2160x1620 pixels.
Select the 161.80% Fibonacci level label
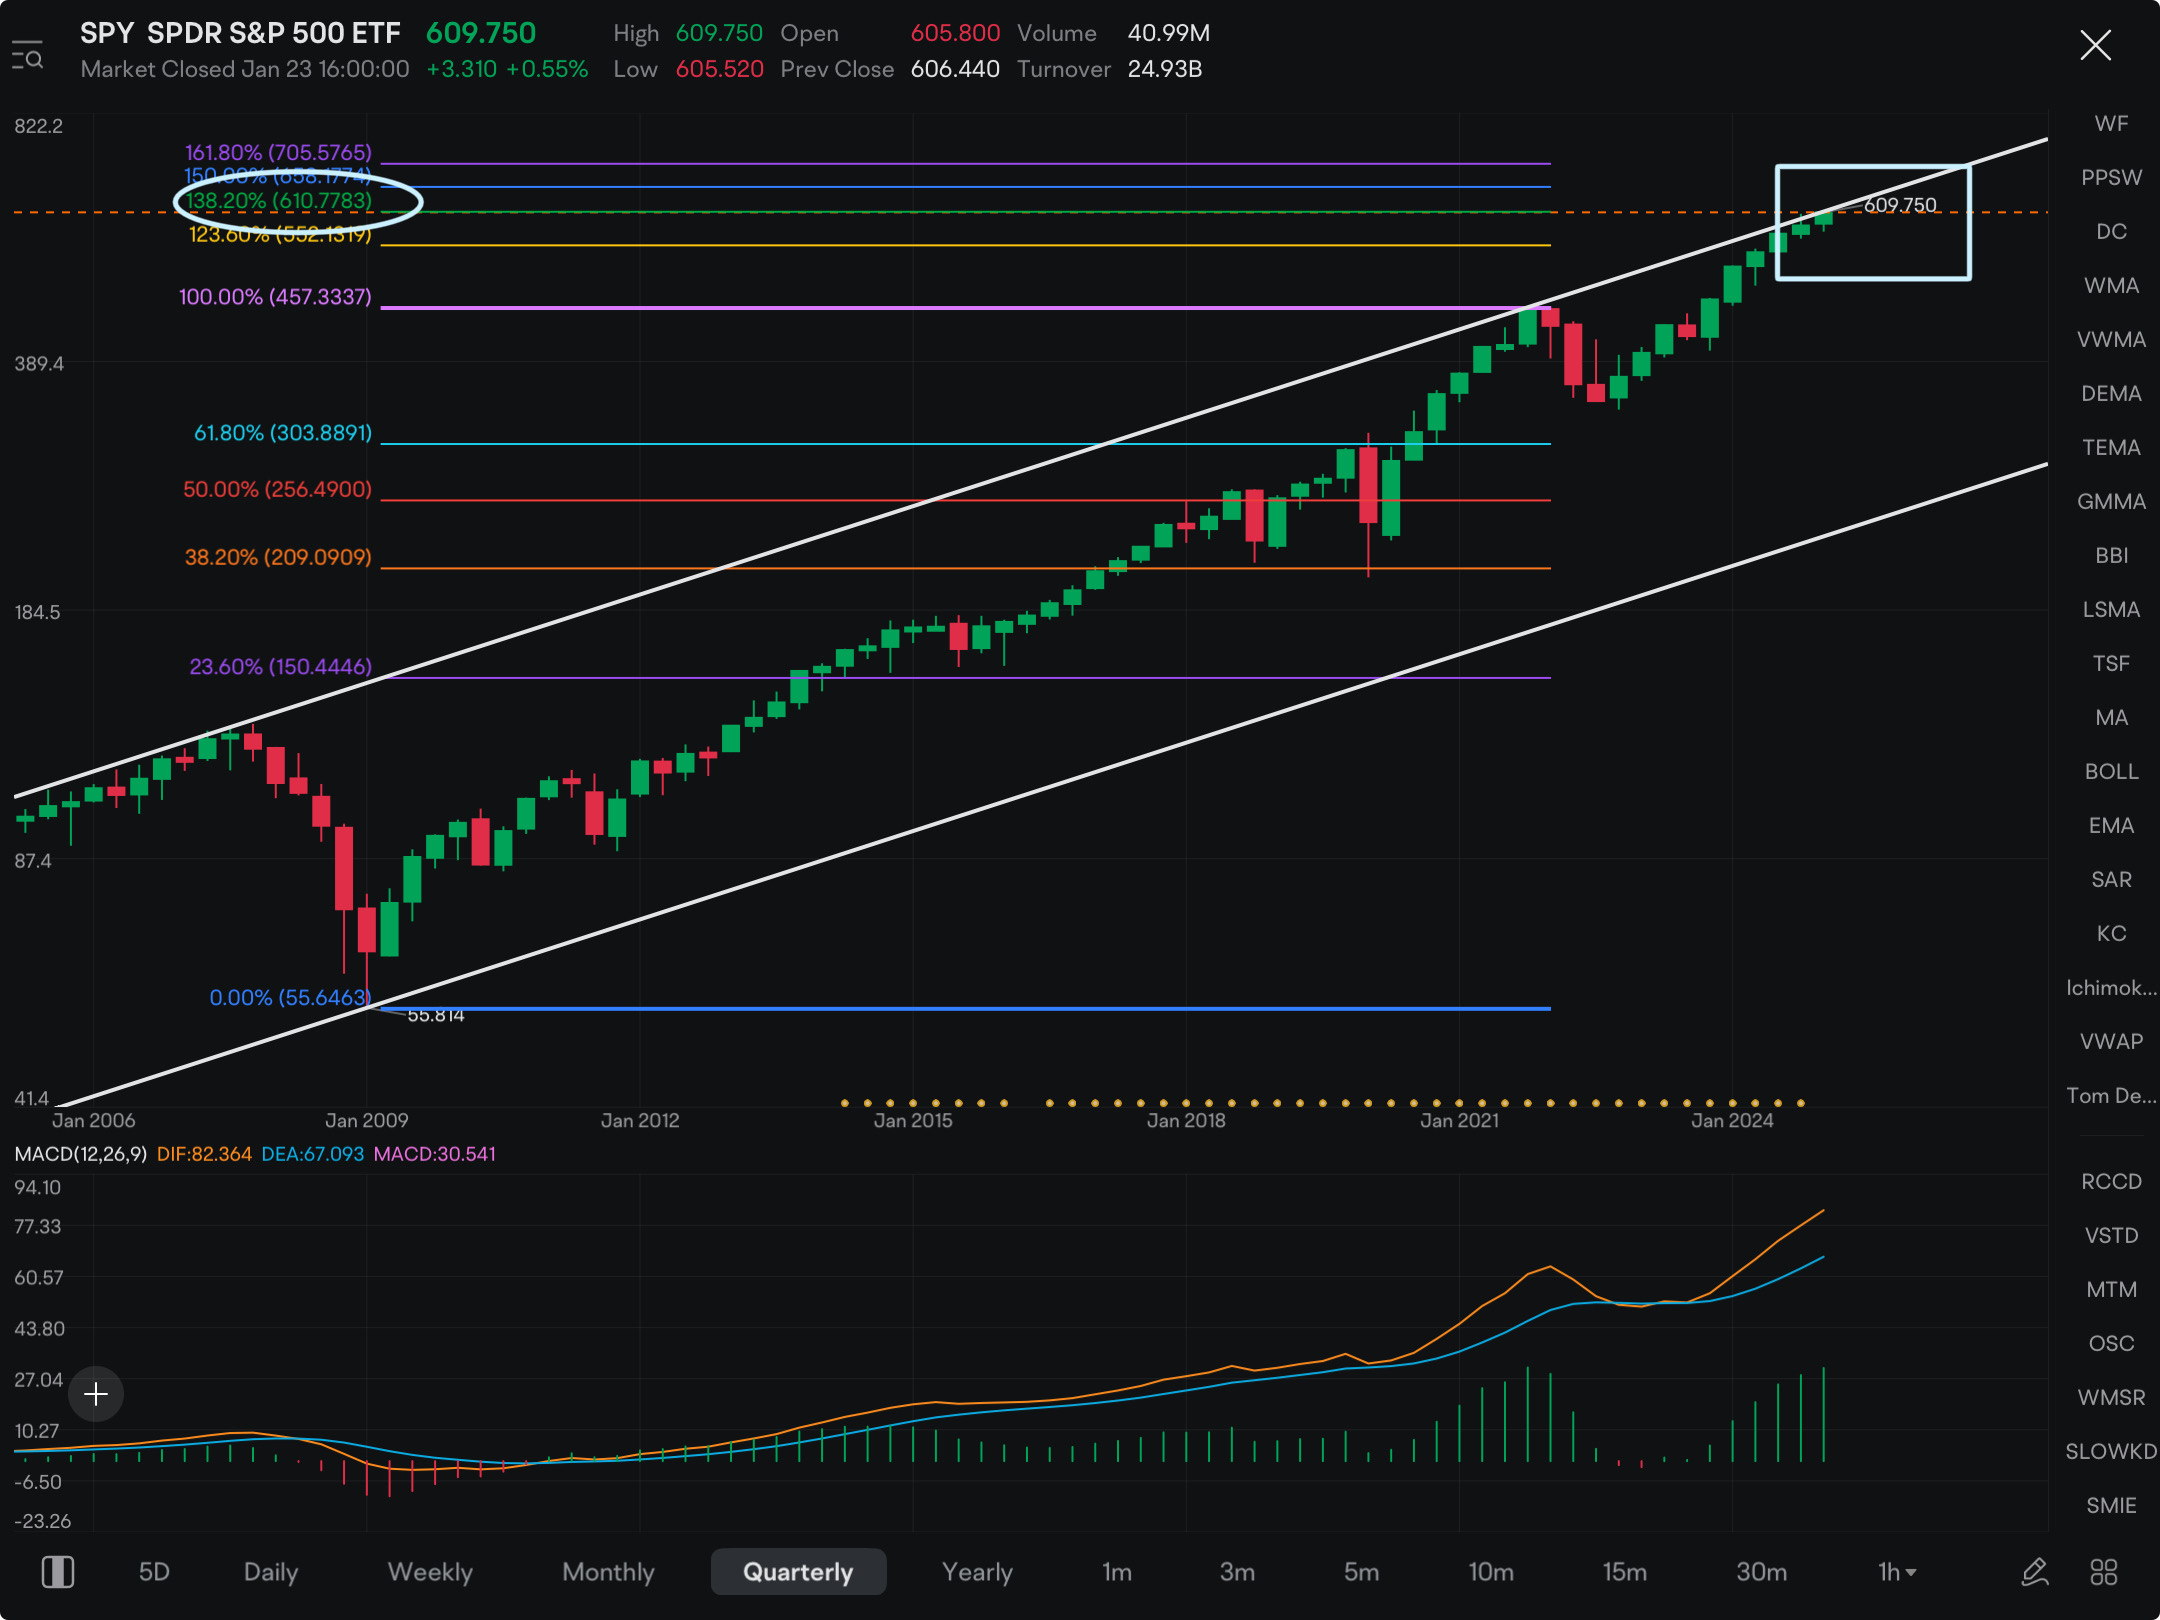tap(278, 152)
